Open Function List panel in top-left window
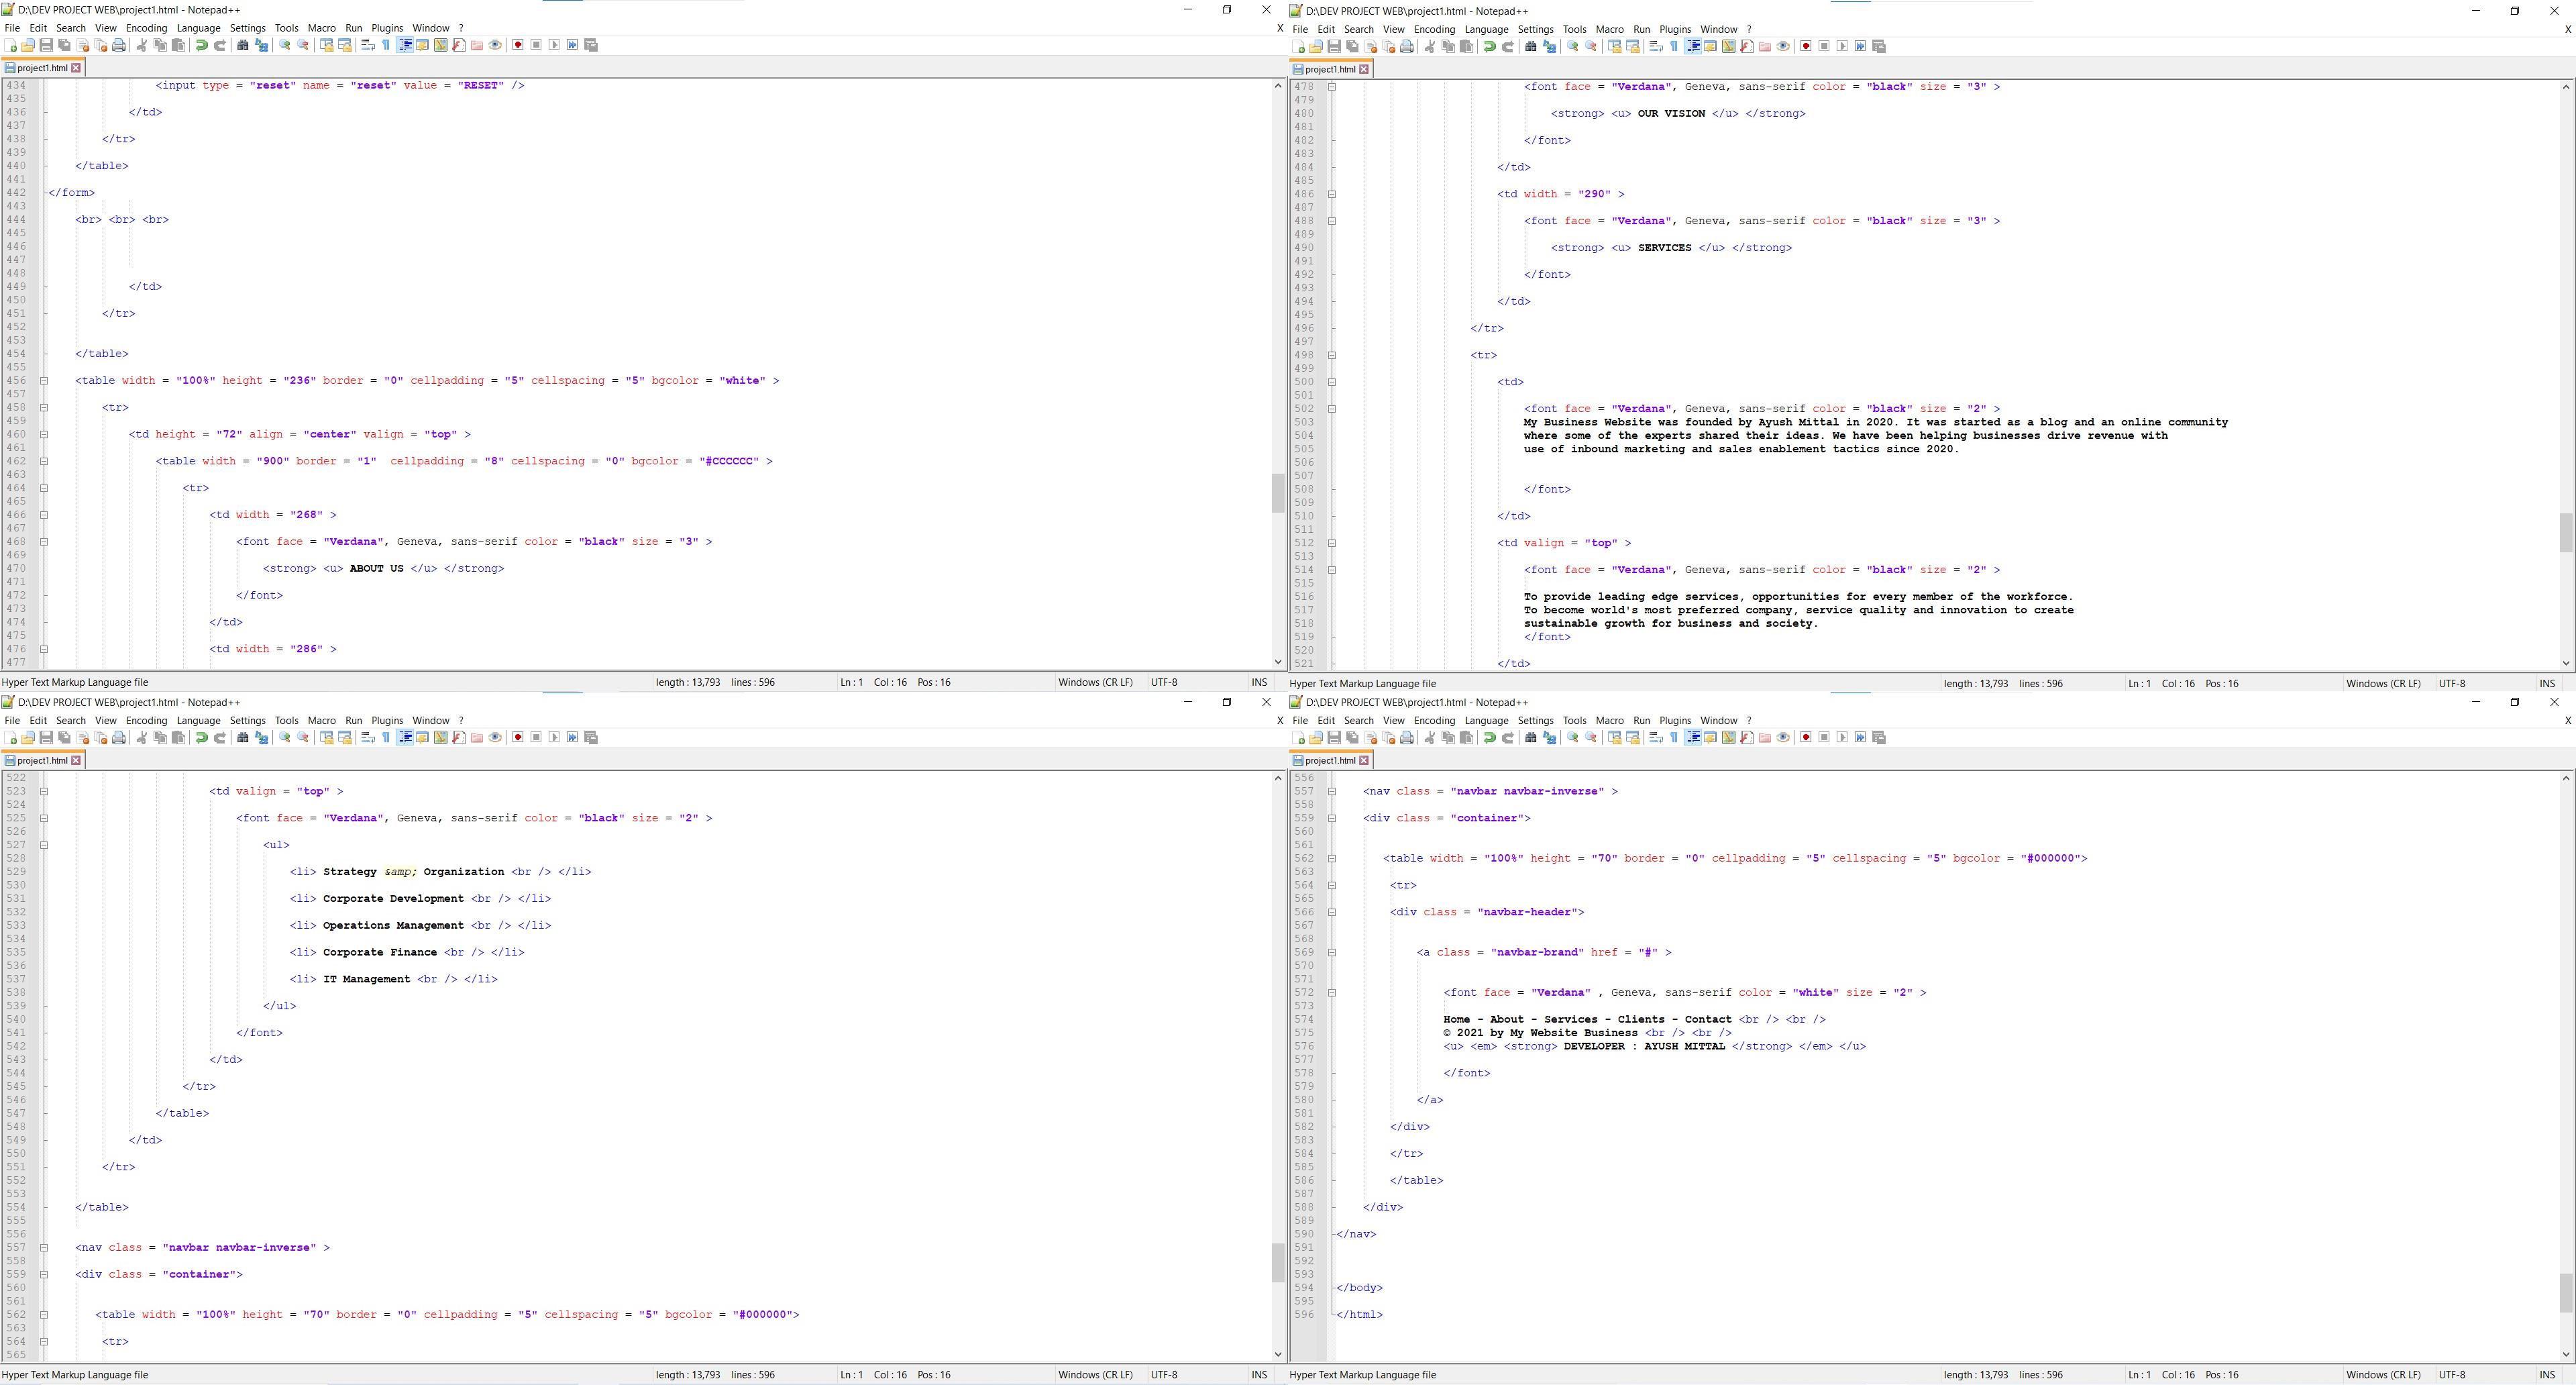The height and width of the screenshot is (1385, 2576). point(459,45)
